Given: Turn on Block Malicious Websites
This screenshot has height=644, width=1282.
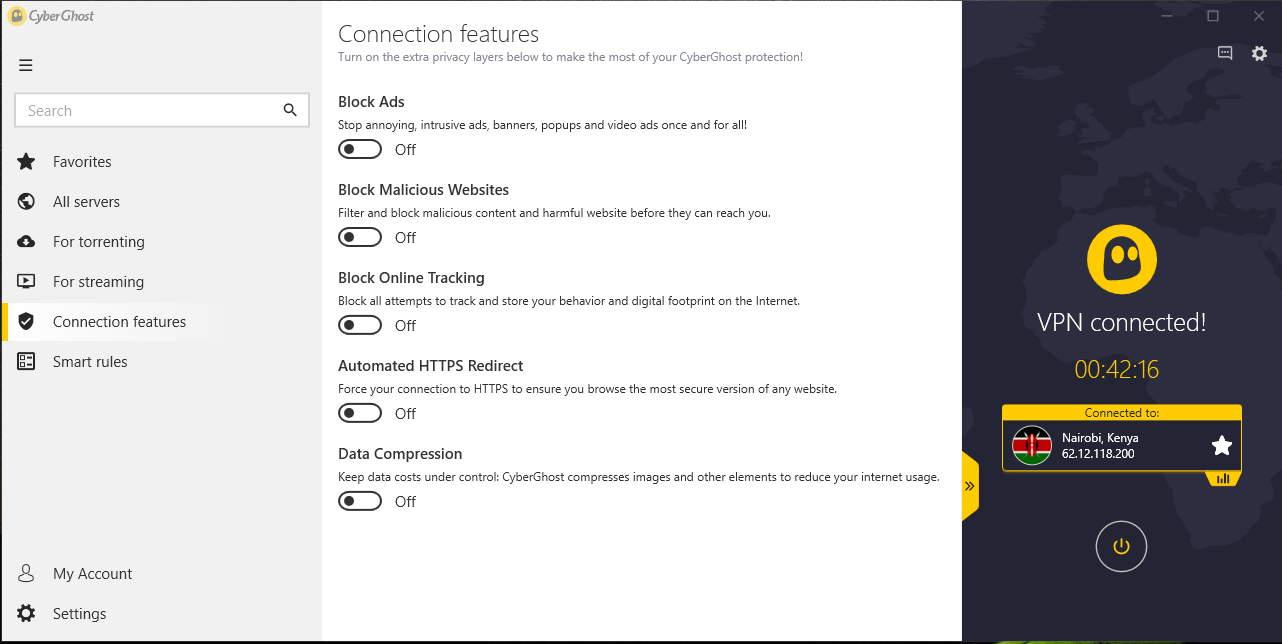Looking at the screenshot, I should coord(360,238).
